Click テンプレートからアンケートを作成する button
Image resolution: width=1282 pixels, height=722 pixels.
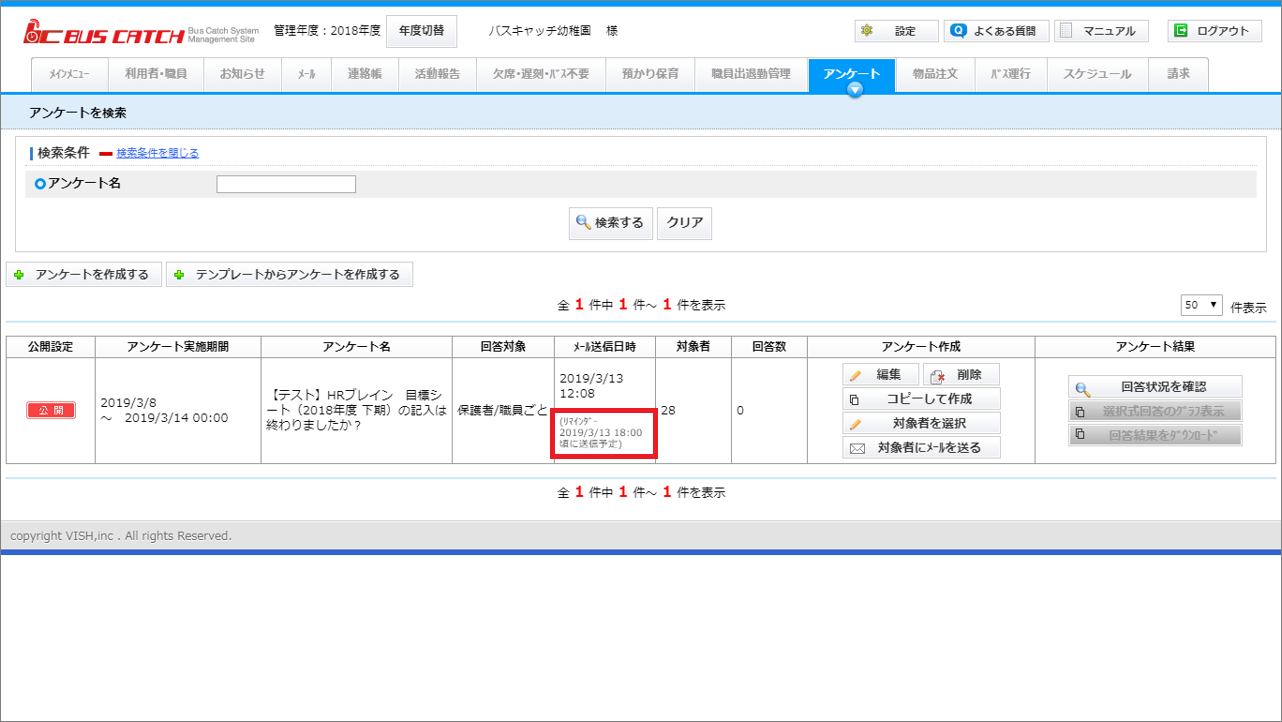[x=289, y=274]
